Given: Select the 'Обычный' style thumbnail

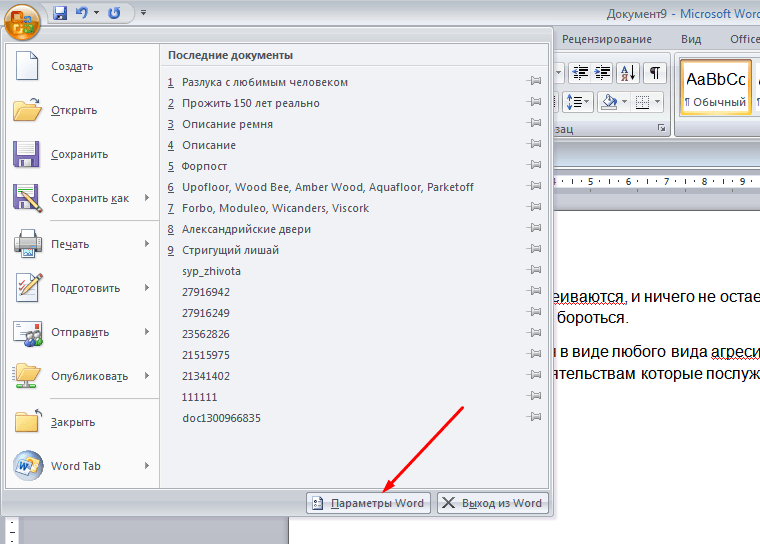Looking at the screenshot, I should coord(715,88).
